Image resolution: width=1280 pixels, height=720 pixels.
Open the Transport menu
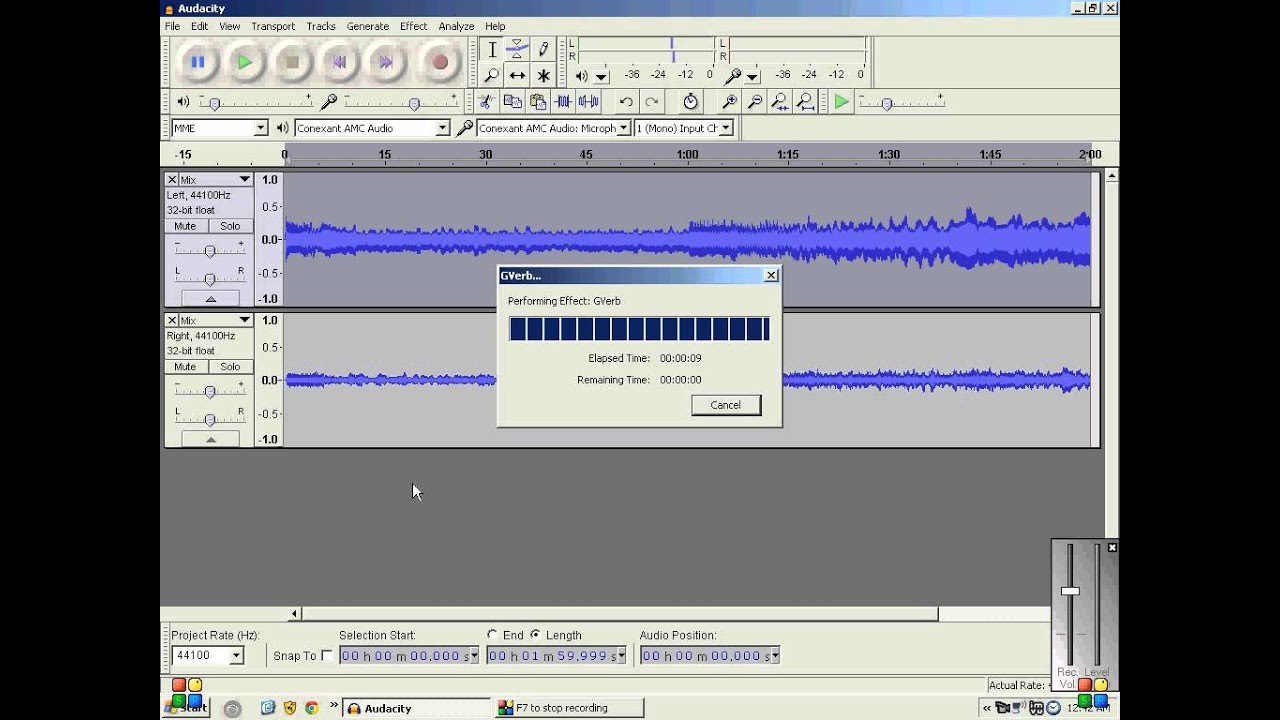click(x=273, y=26)
